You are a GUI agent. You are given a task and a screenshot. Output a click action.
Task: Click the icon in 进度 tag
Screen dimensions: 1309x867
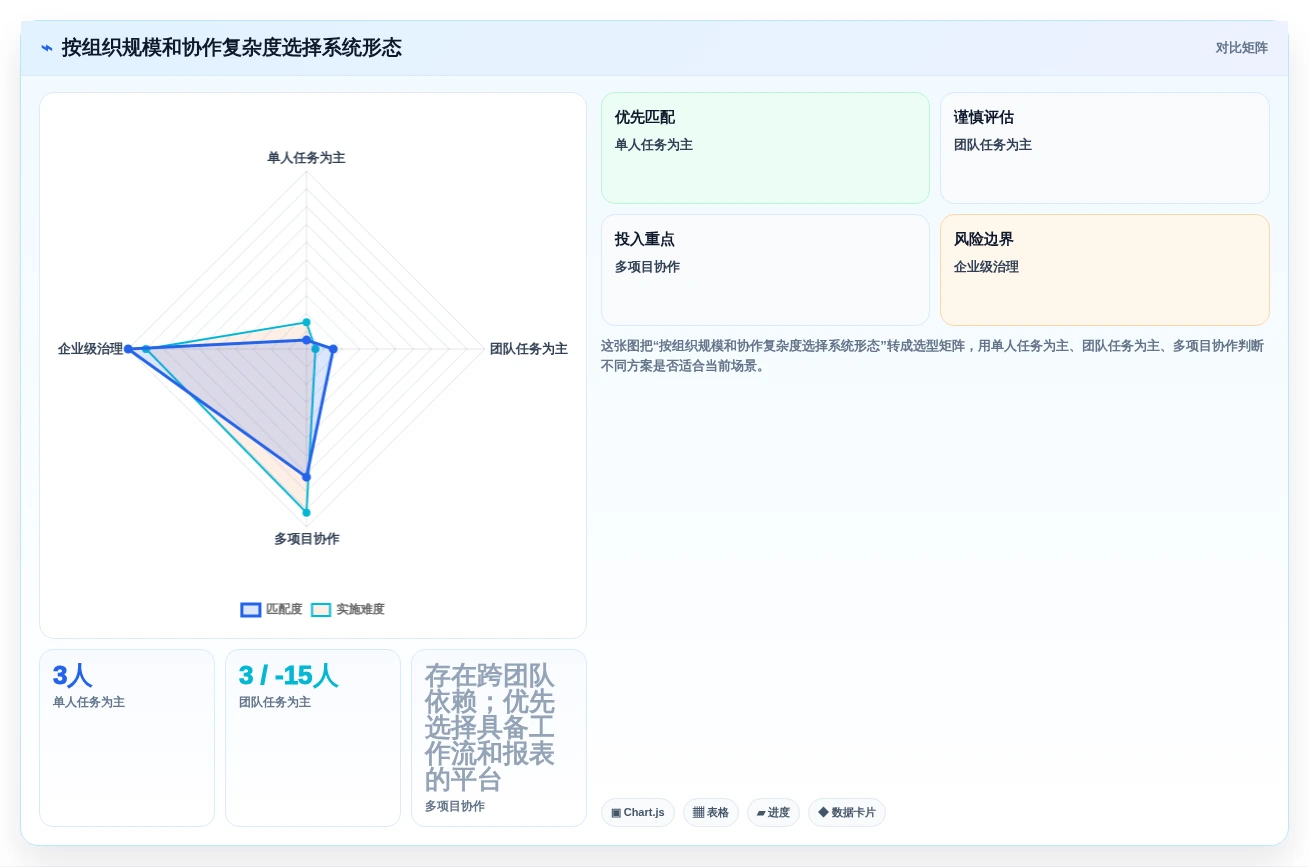coord(761,813)
